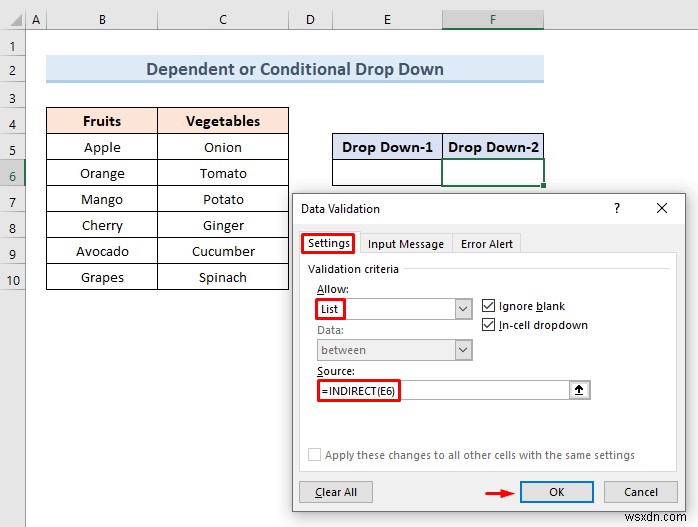
Task: Select column A header
Action: [36, 20]
